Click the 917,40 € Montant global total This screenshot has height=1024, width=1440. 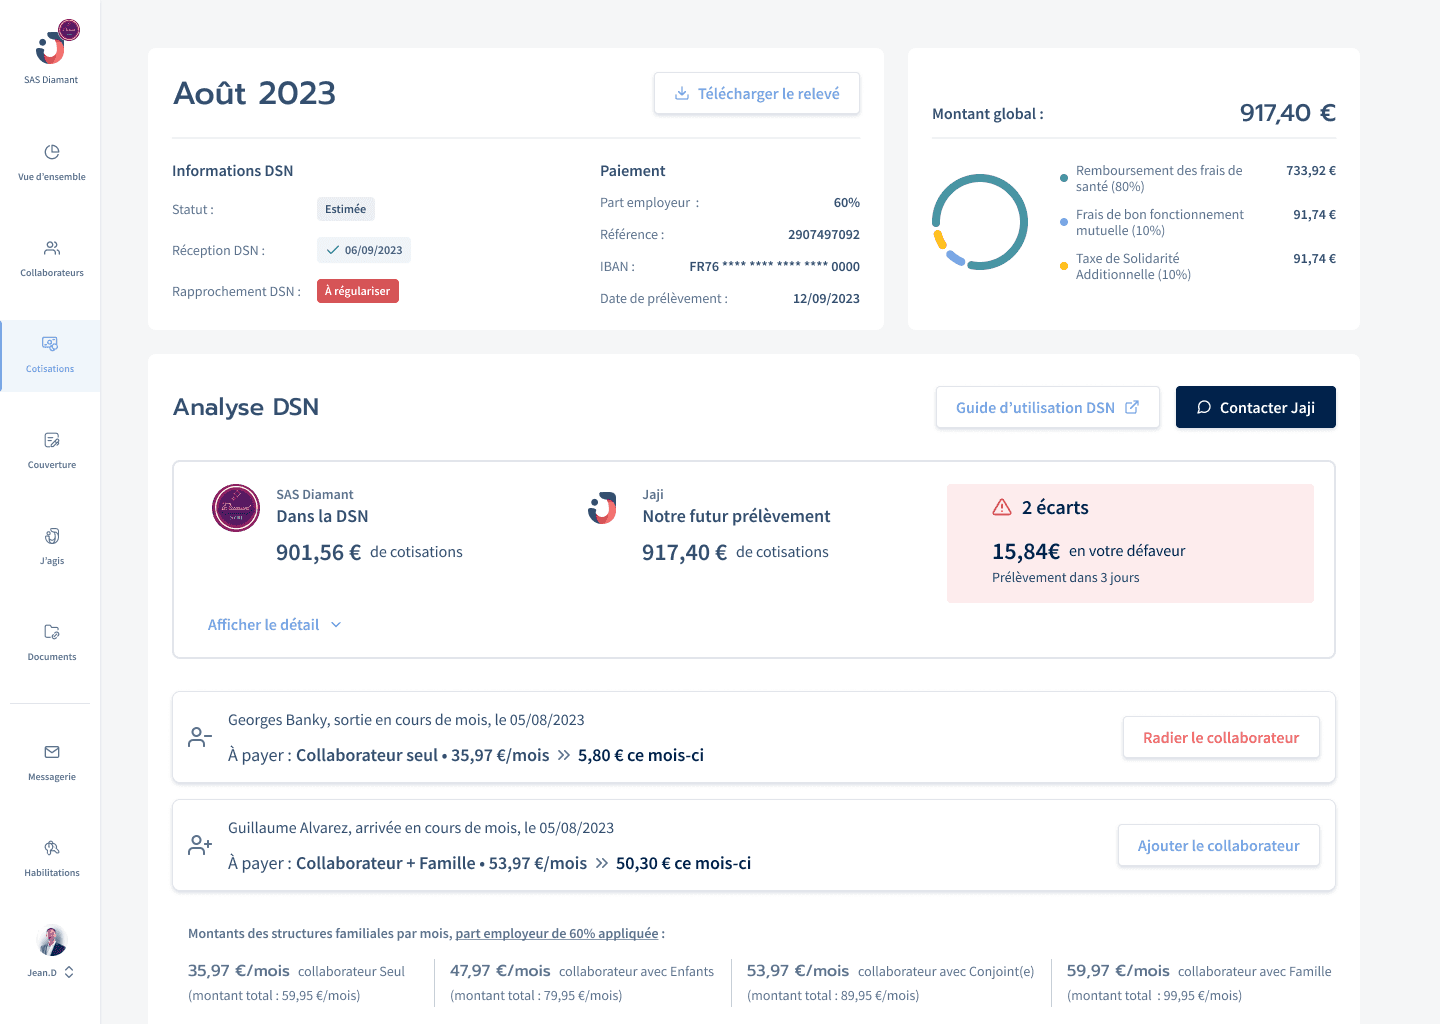coord(1288,113)
